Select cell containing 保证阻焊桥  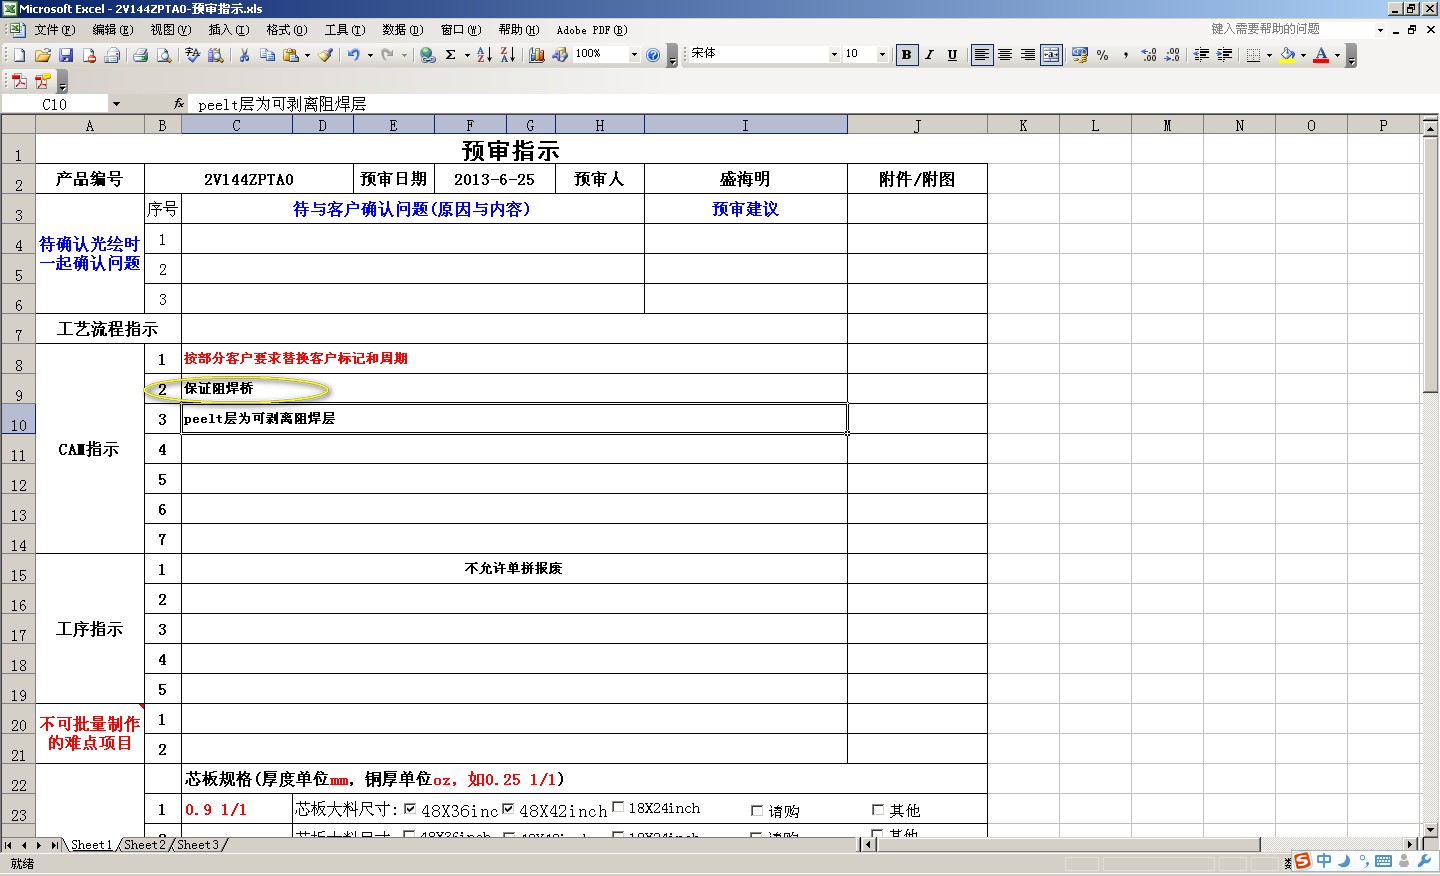click(x=514, y=389)
